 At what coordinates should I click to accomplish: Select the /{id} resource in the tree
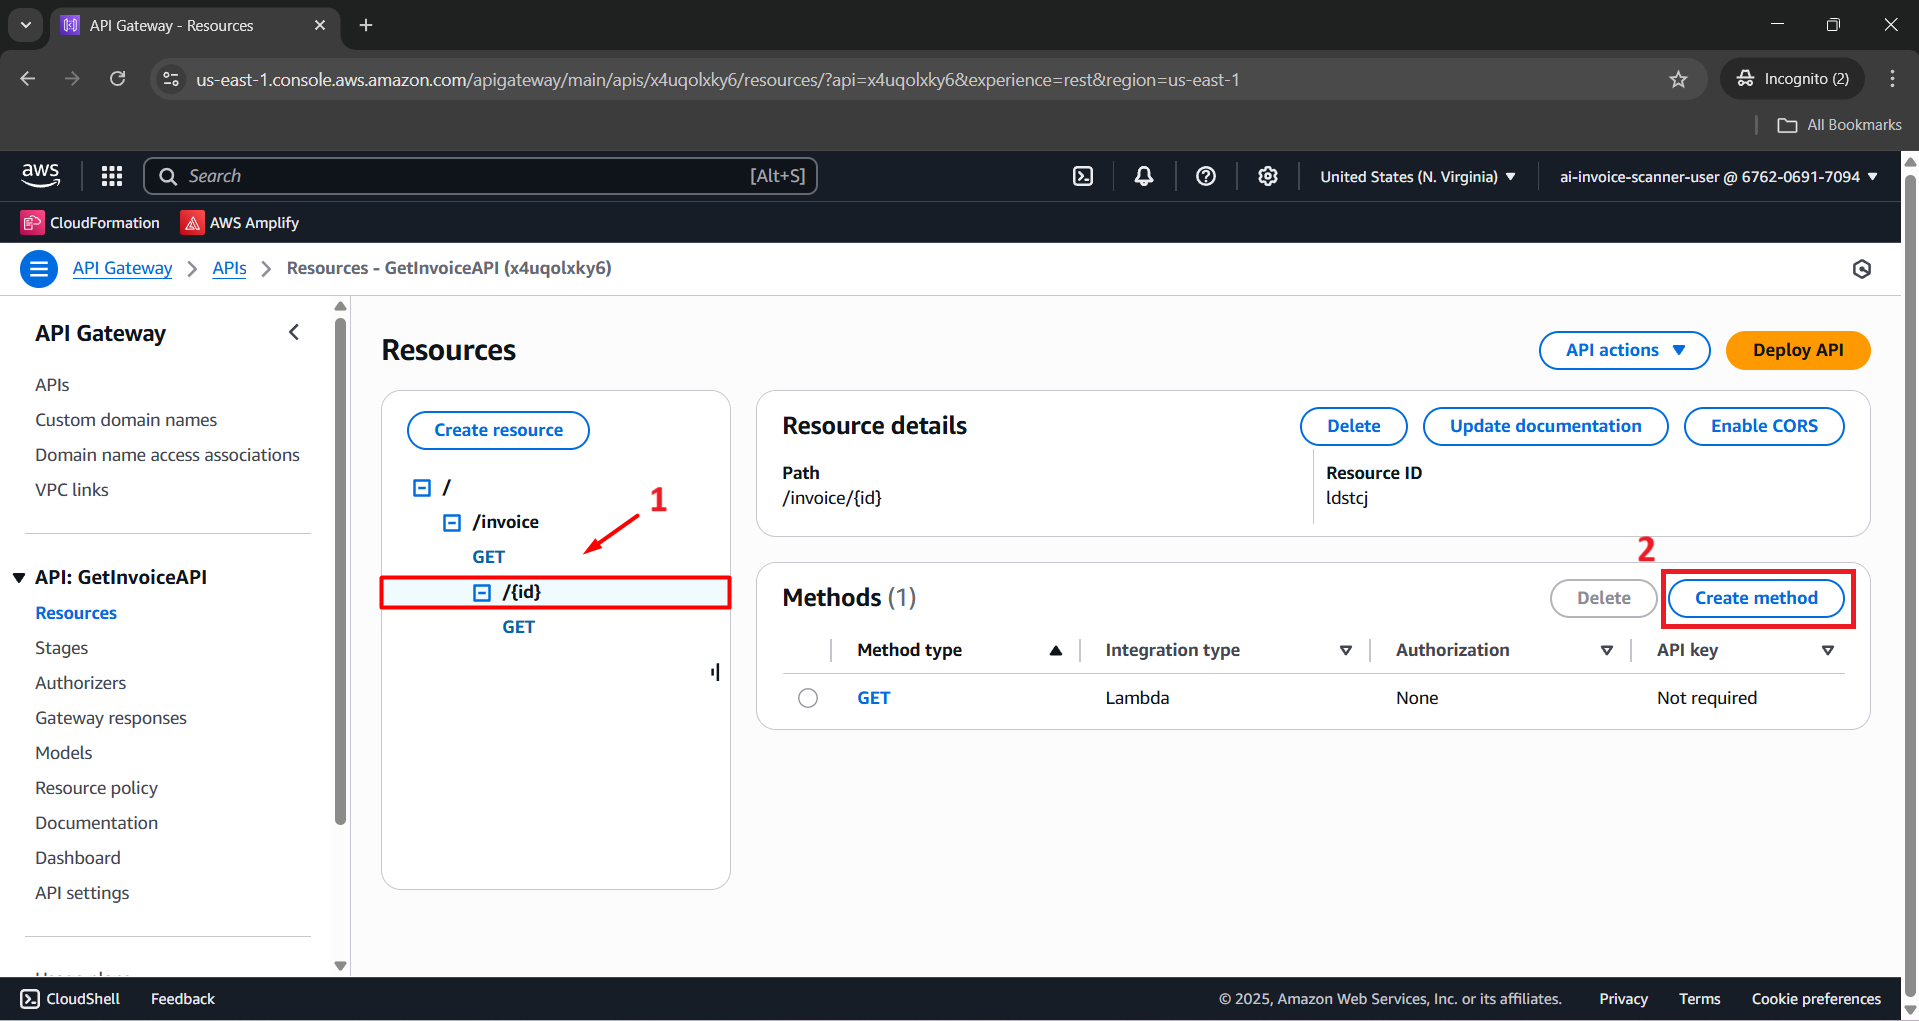pyautogui.click(x=523, y=591)
